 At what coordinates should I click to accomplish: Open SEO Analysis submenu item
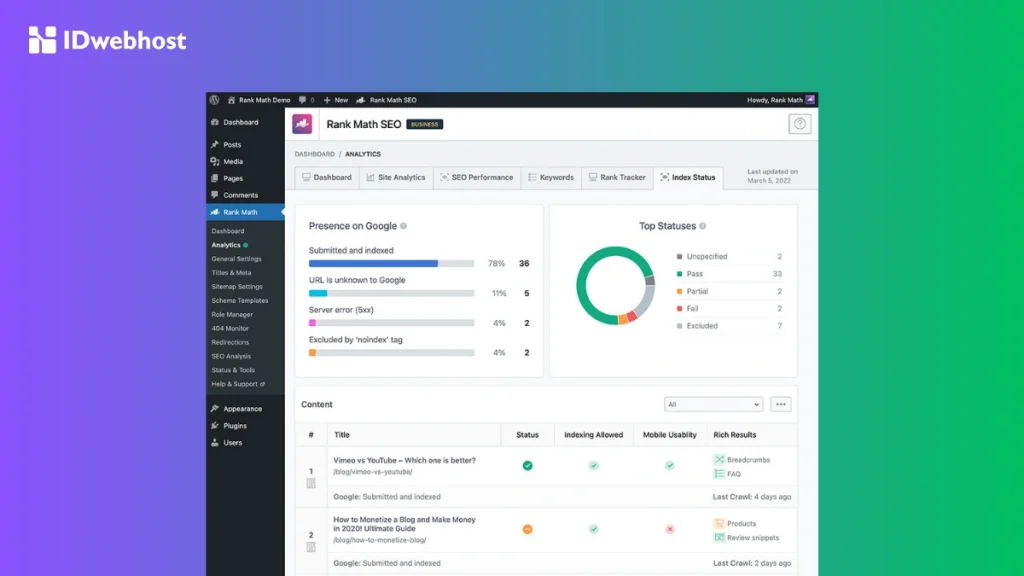click(231, 357)
